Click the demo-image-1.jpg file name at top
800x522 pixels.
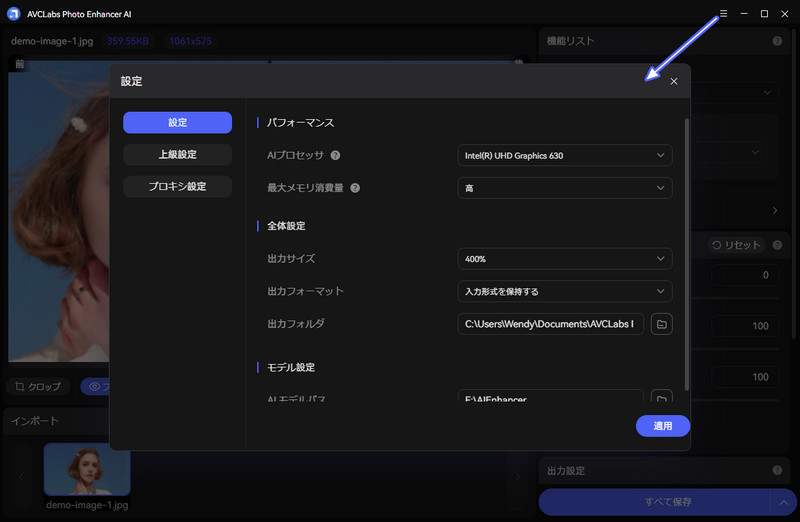pos(52,41)
